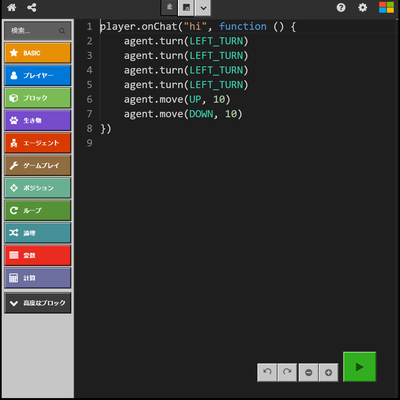Click DOWN argument on line 7
The height and width of the screenshot is (400, 400).
[201, 114]
